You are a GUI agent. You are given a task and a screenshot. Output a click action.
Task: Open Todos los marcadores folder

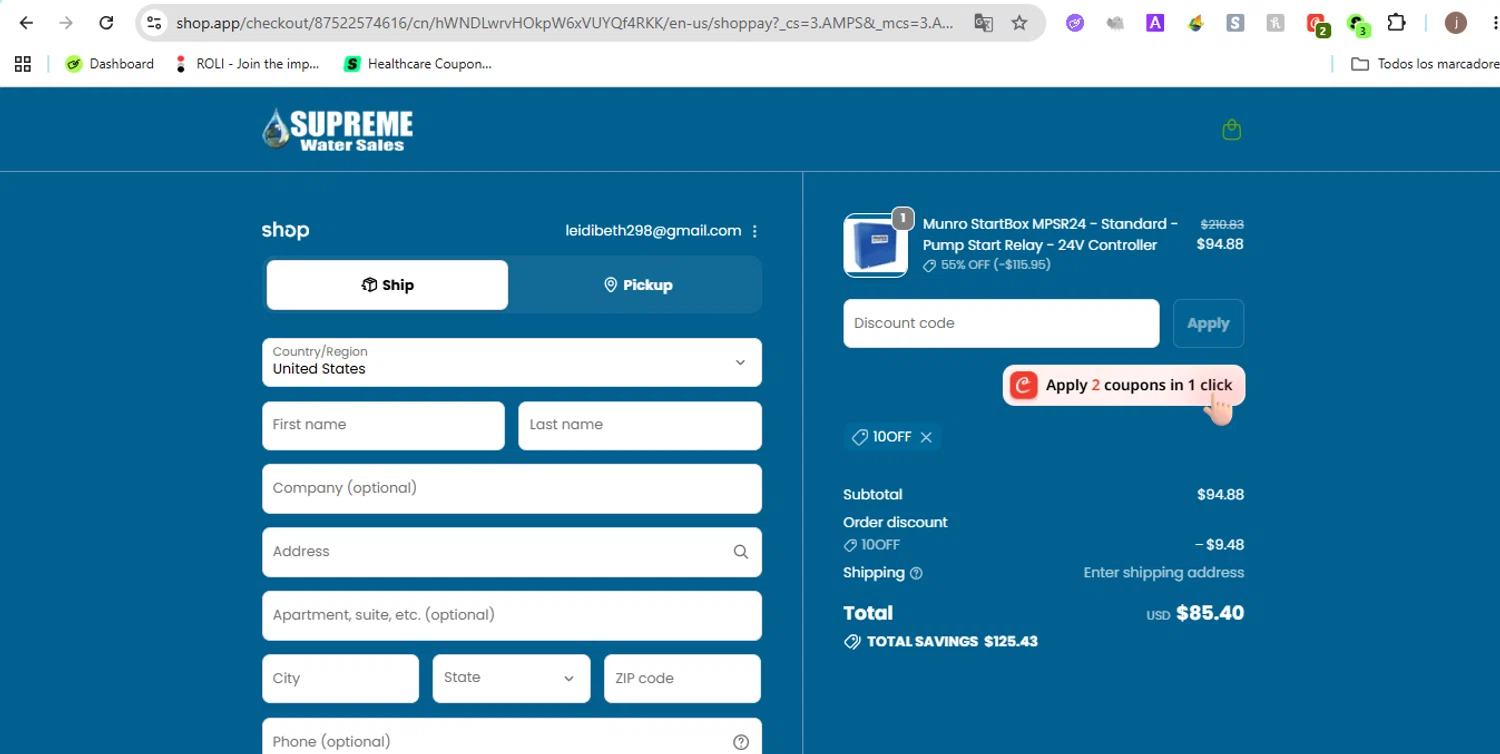1424,64
